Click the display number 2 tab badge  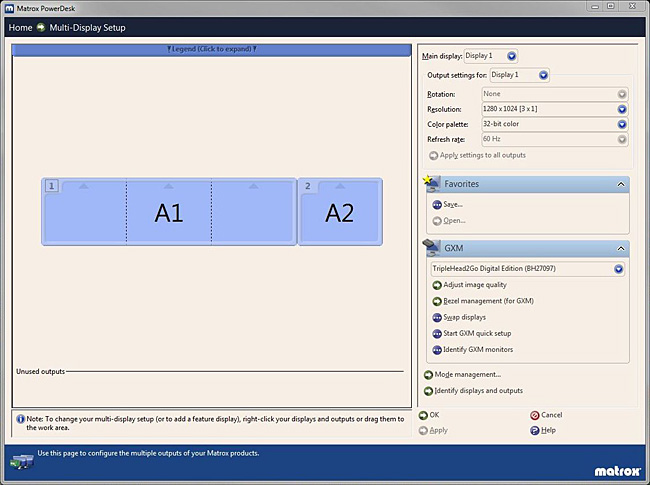click(308, 186)
